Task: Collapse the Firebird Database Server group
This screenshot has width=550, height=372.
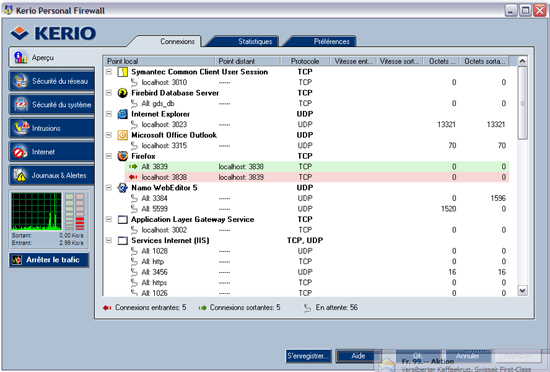Action: pyautogui.click(x=109, y=93)
